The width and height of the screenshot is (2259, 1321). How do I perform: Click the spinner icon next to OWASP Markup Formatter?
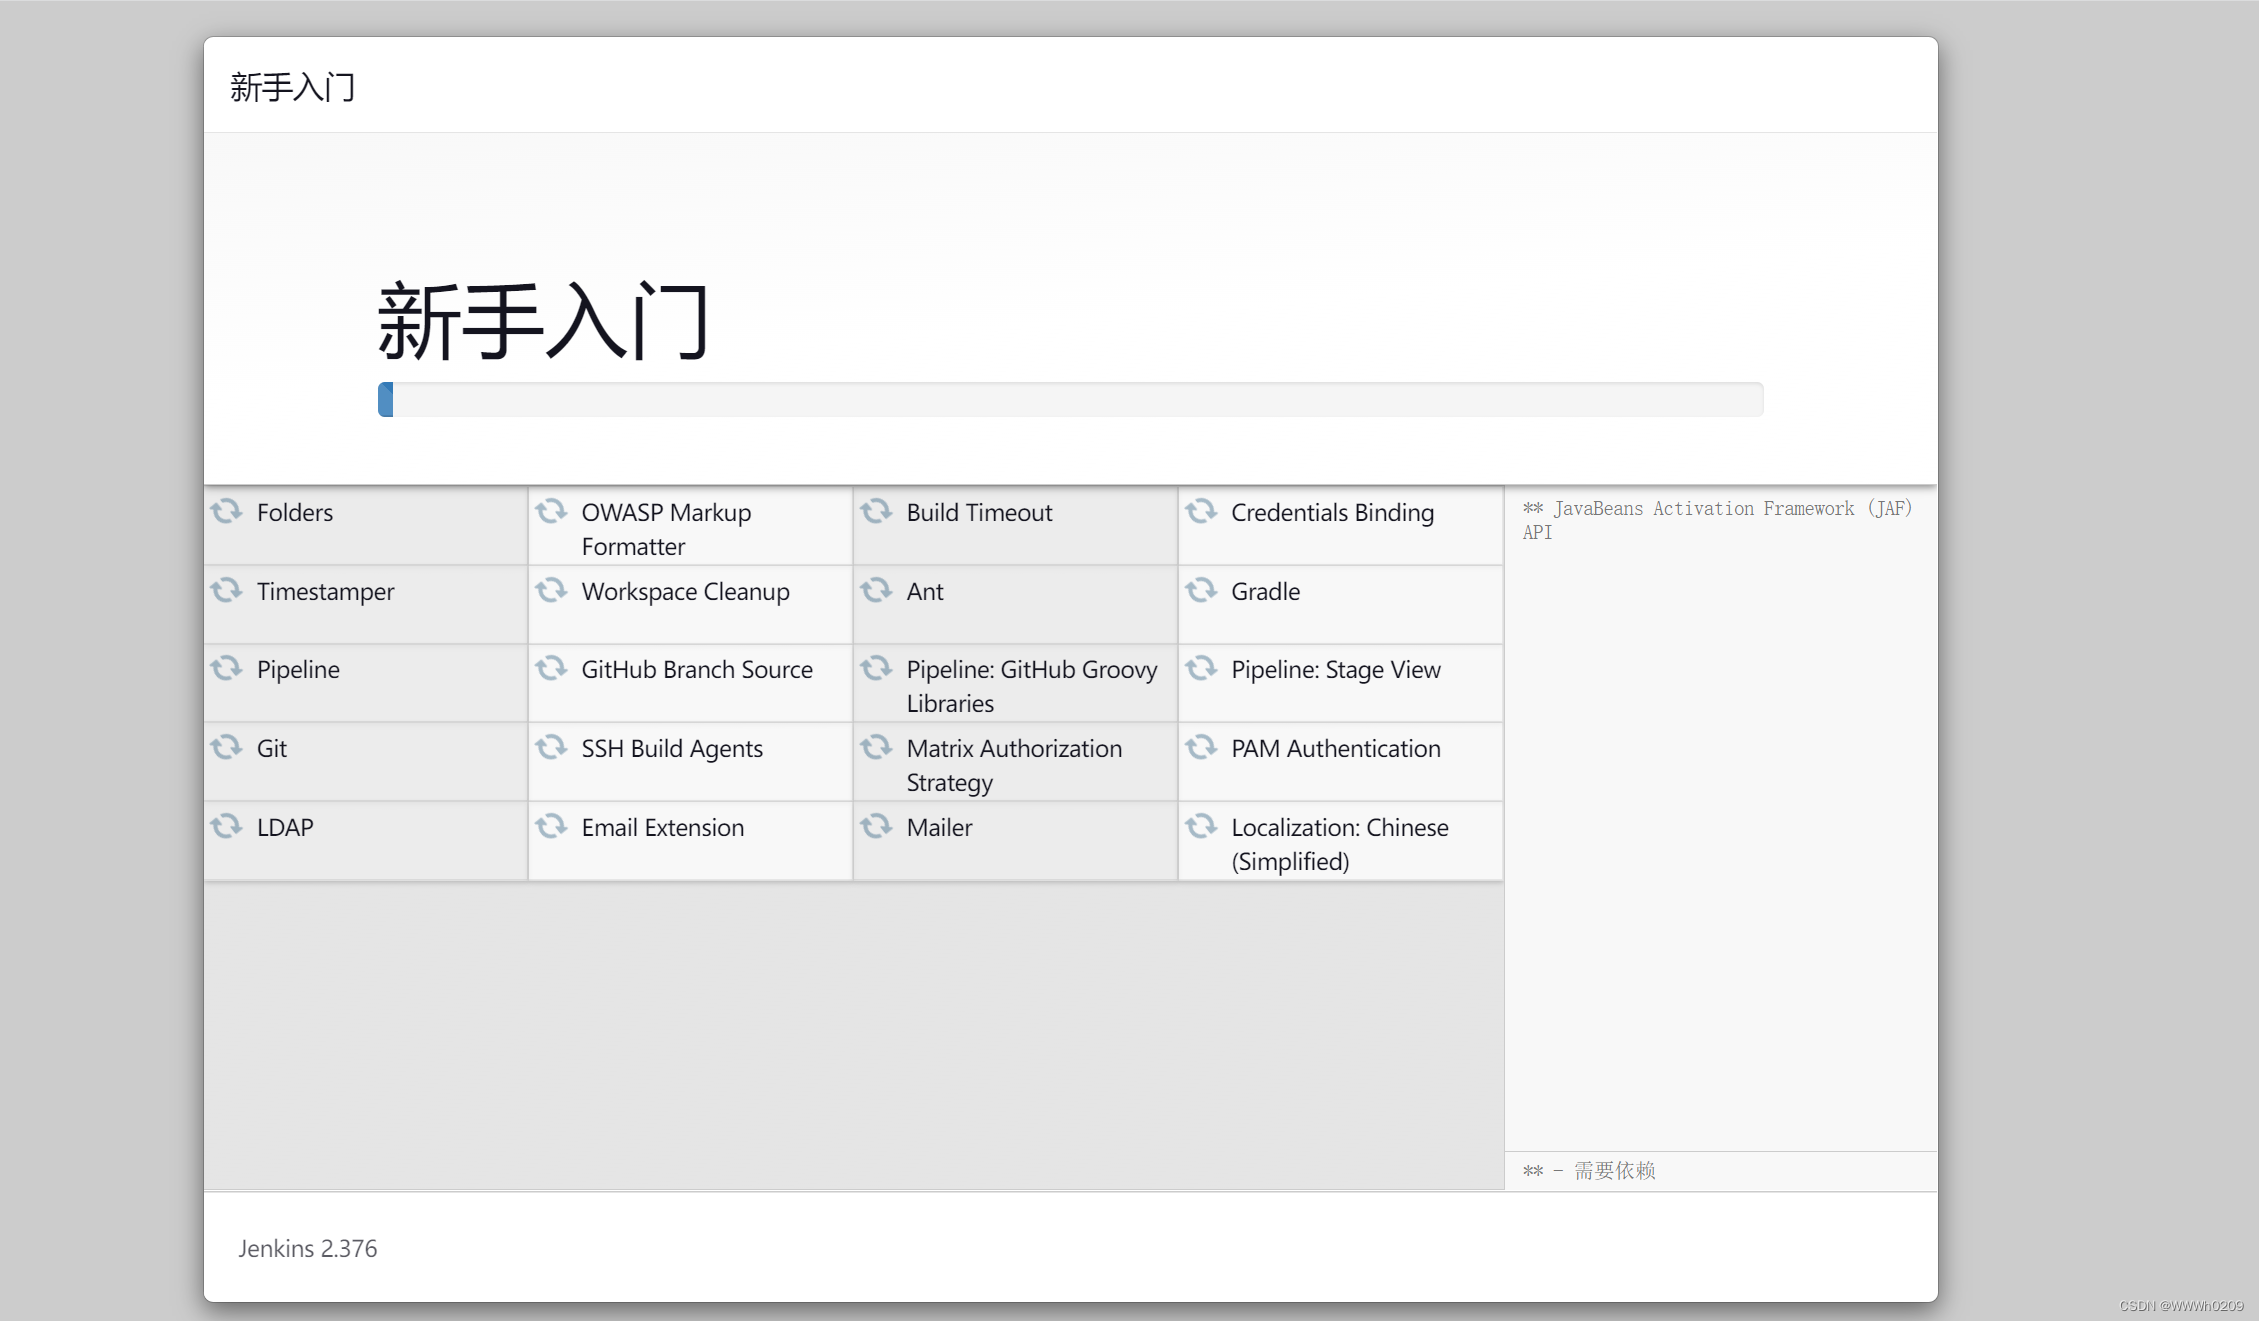tap(551, 511)
